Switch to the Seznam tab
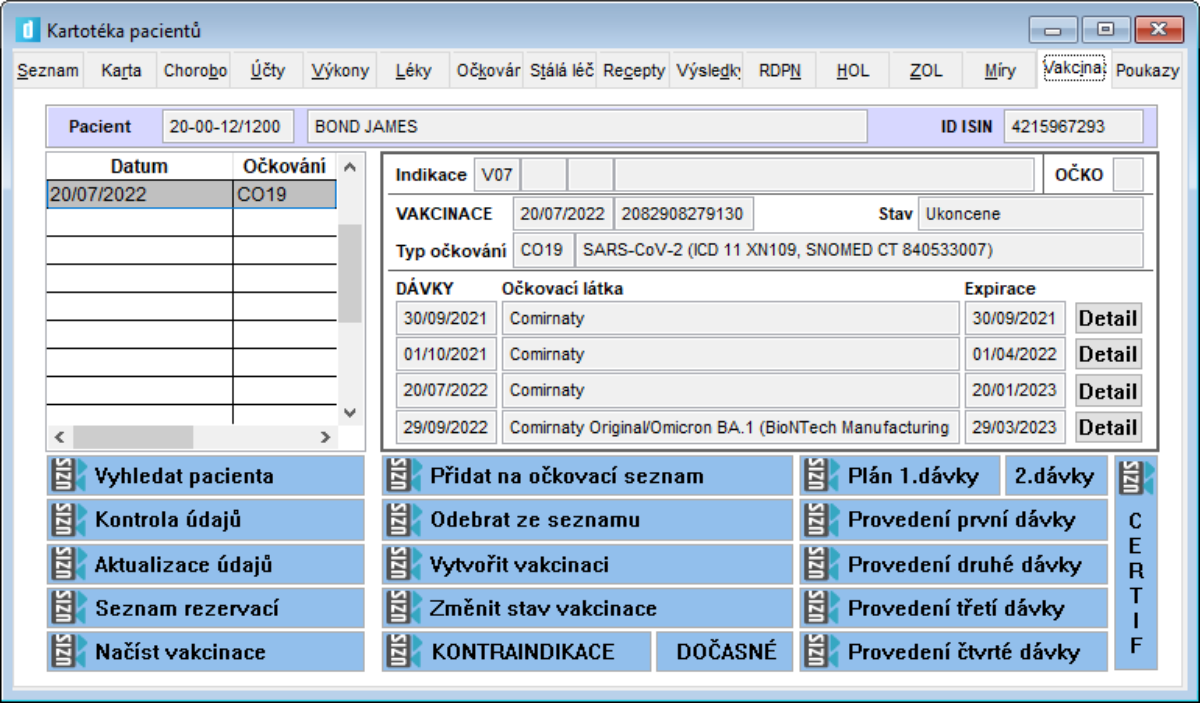Viewport: 1200px width, 703px height. (48, 71)
